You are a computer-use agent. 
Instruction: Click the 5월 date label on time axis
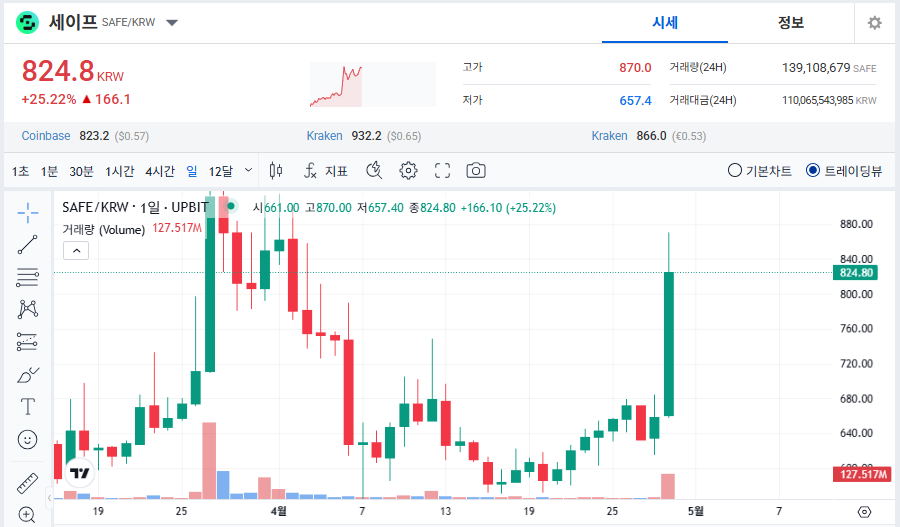pos(696,511)
